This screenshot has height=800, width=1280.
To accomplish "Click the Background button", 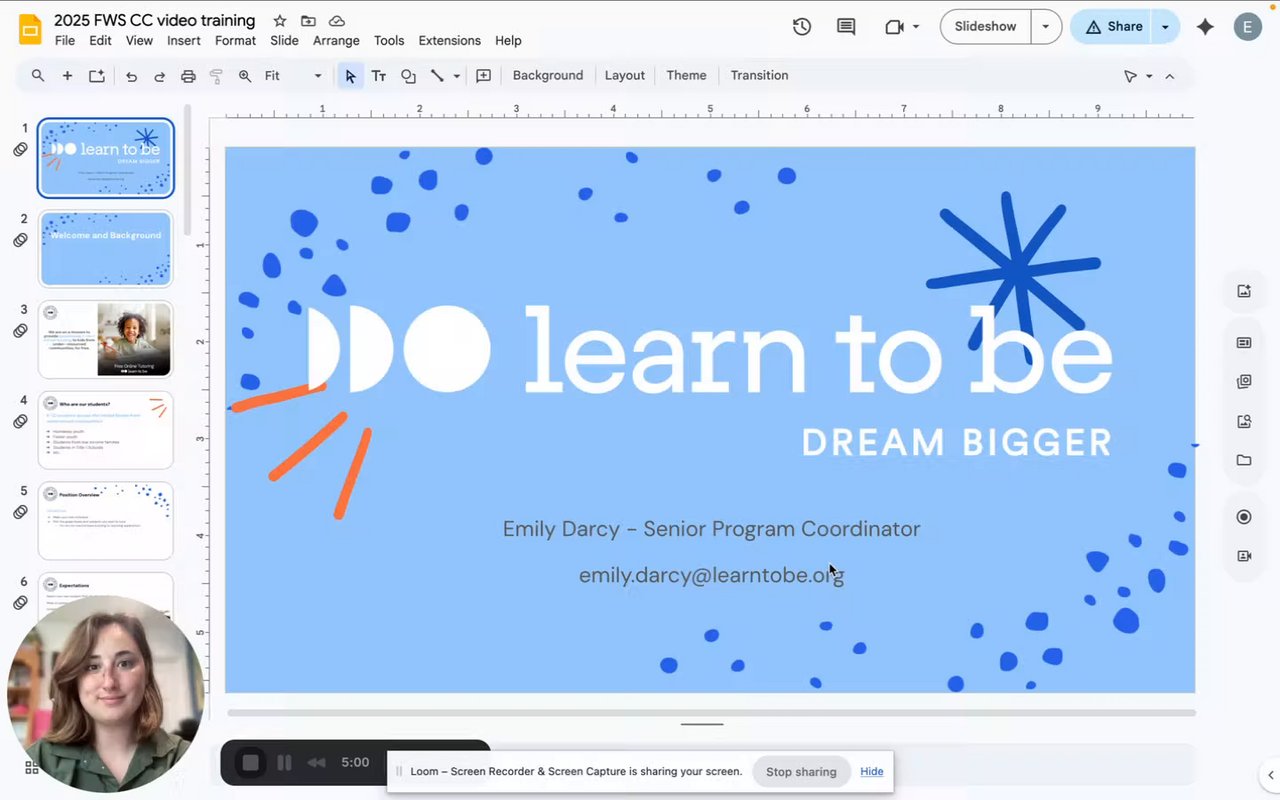I will (548, 76).
